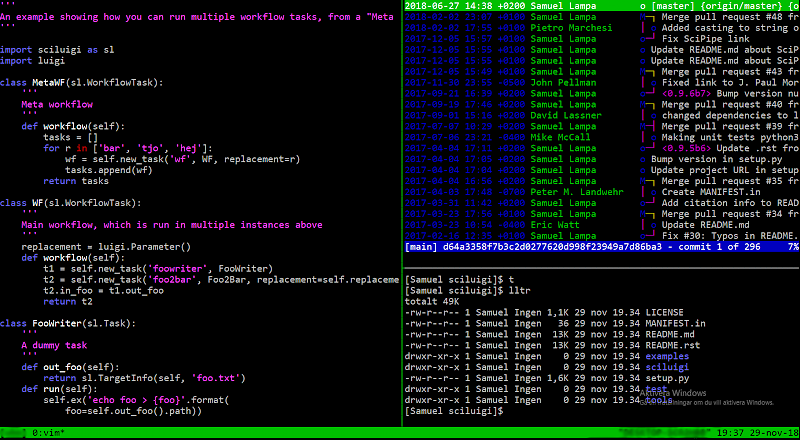This screenshot has width=800, height=440.
Task: Select the '<0.9.5b6> Update .rst' tagged commit
Action: pos(602,148)
